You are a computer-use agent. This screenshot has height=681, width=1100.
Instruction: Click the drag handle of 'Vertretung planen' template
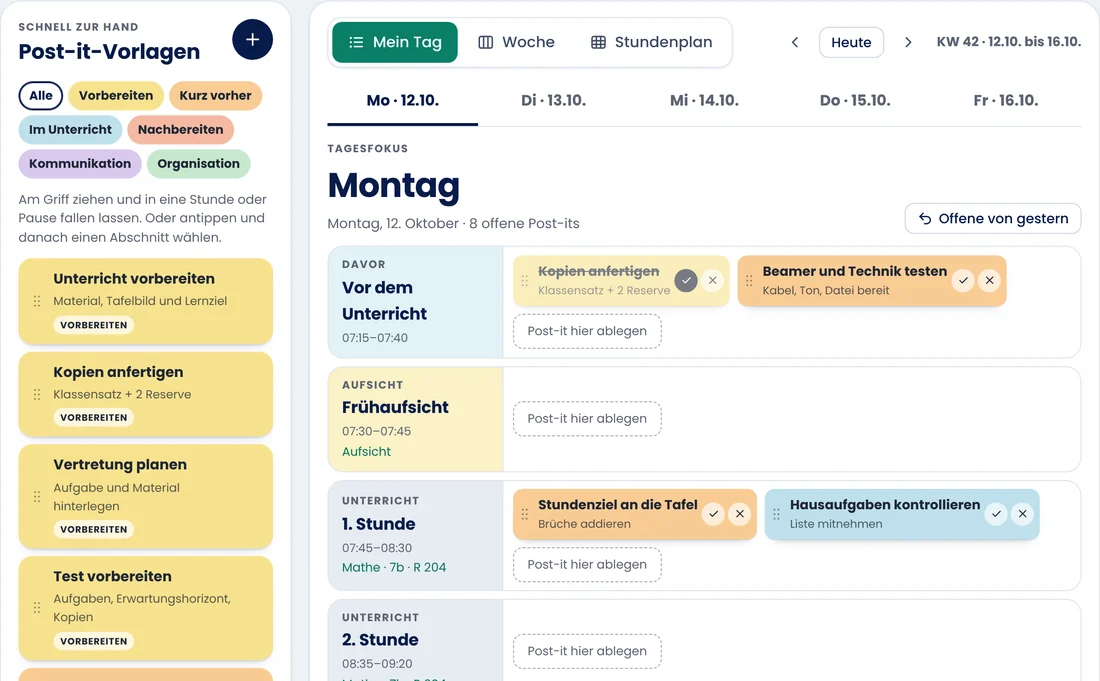tap(36, 497)
